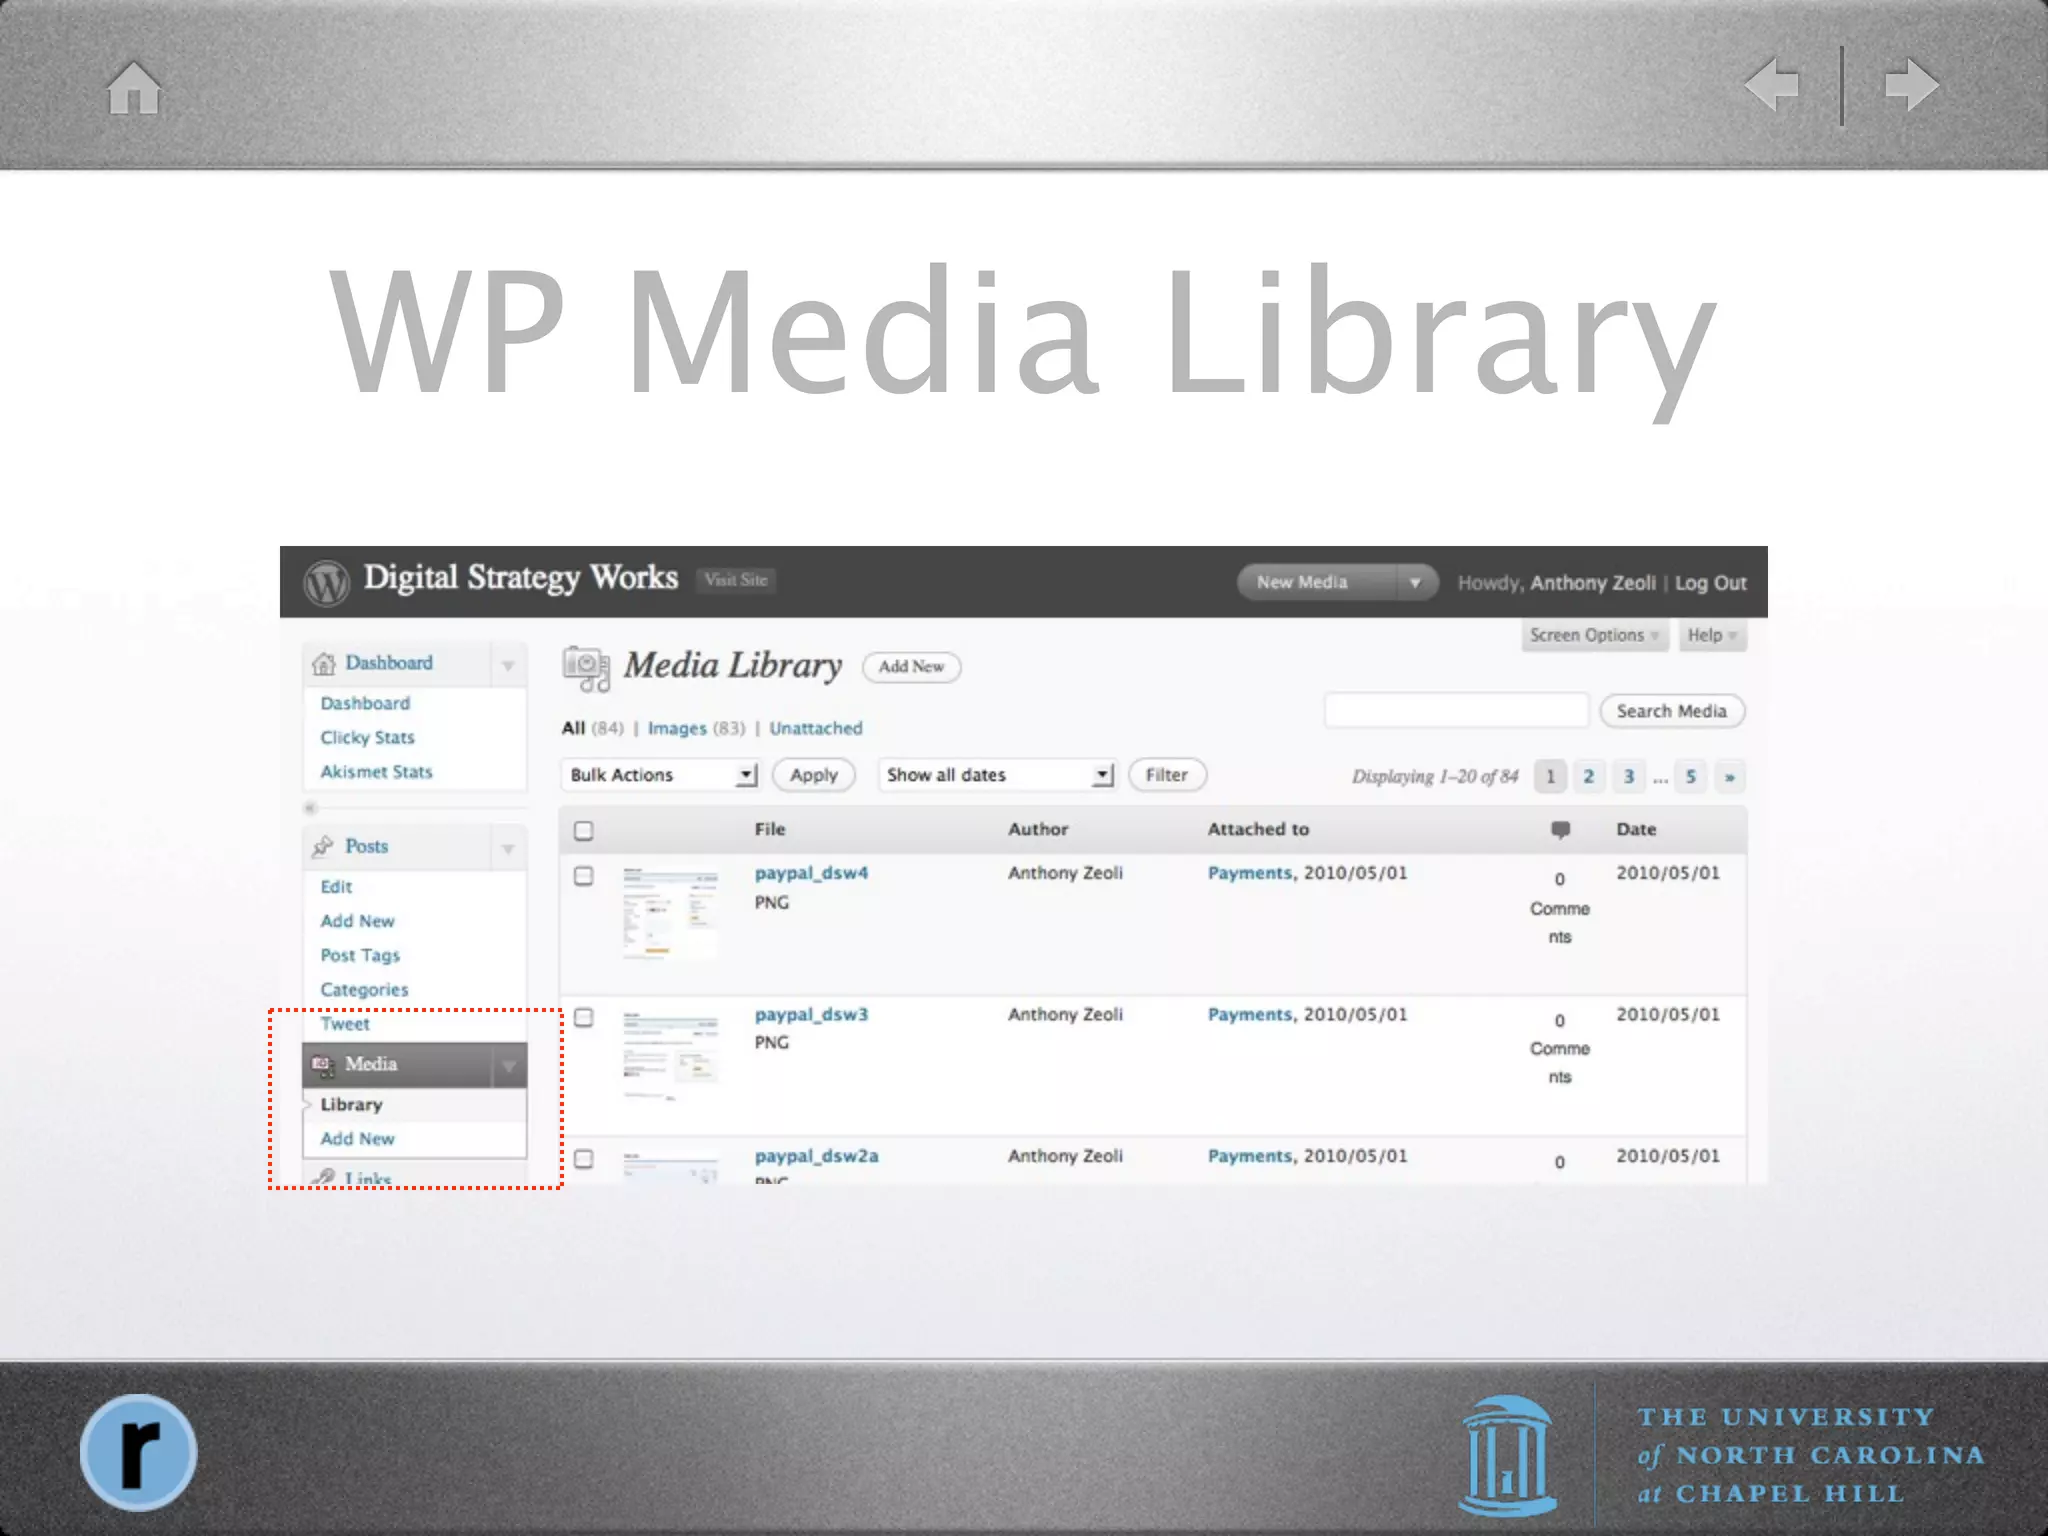Screen dimensions: 2048x1536
Task: Filter by Images (83)
Action: coord(696,728)
